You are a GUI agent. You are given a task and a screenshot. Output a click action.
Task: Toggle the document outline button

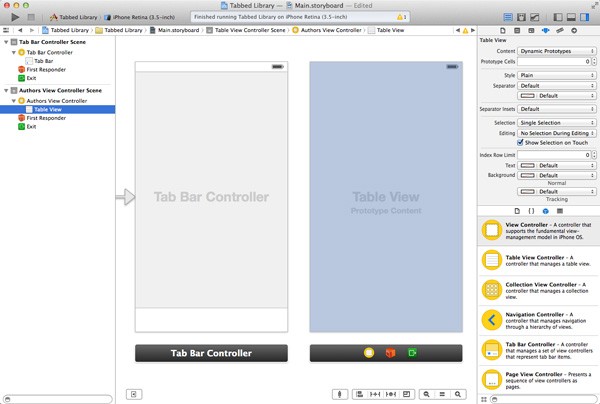[x=134, y=394]
